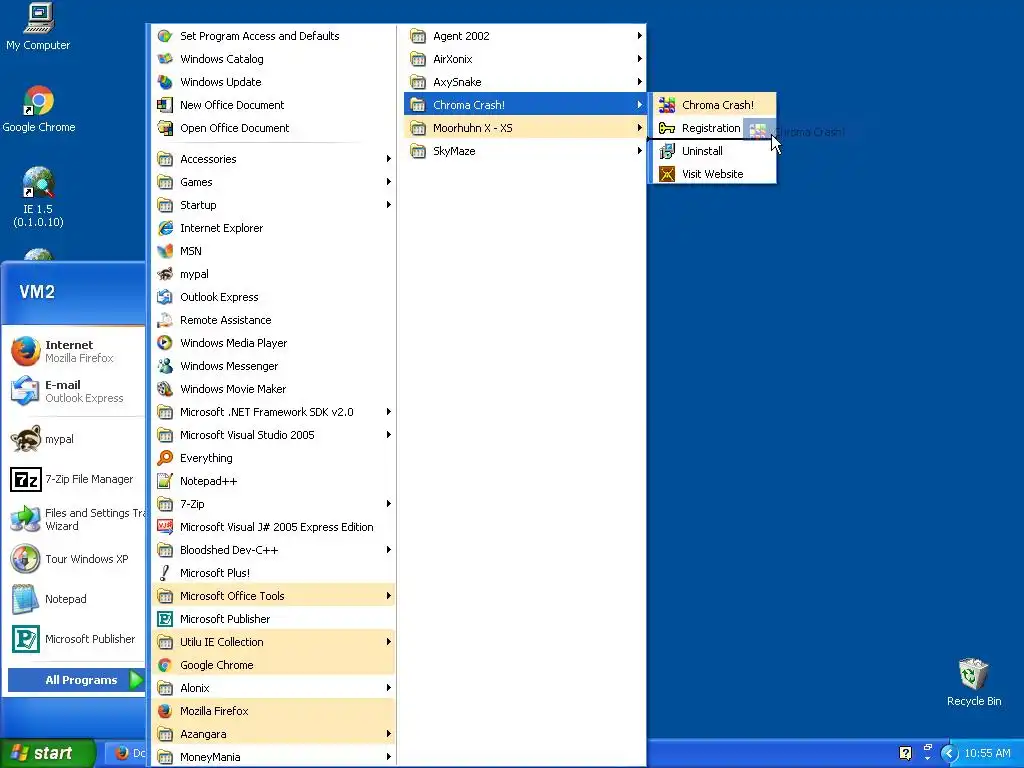Open Microsoft Visual J# 2005 Express Edition
Image resolution: width=1024 pixels, height=768 pixels.
coord(274,527)
